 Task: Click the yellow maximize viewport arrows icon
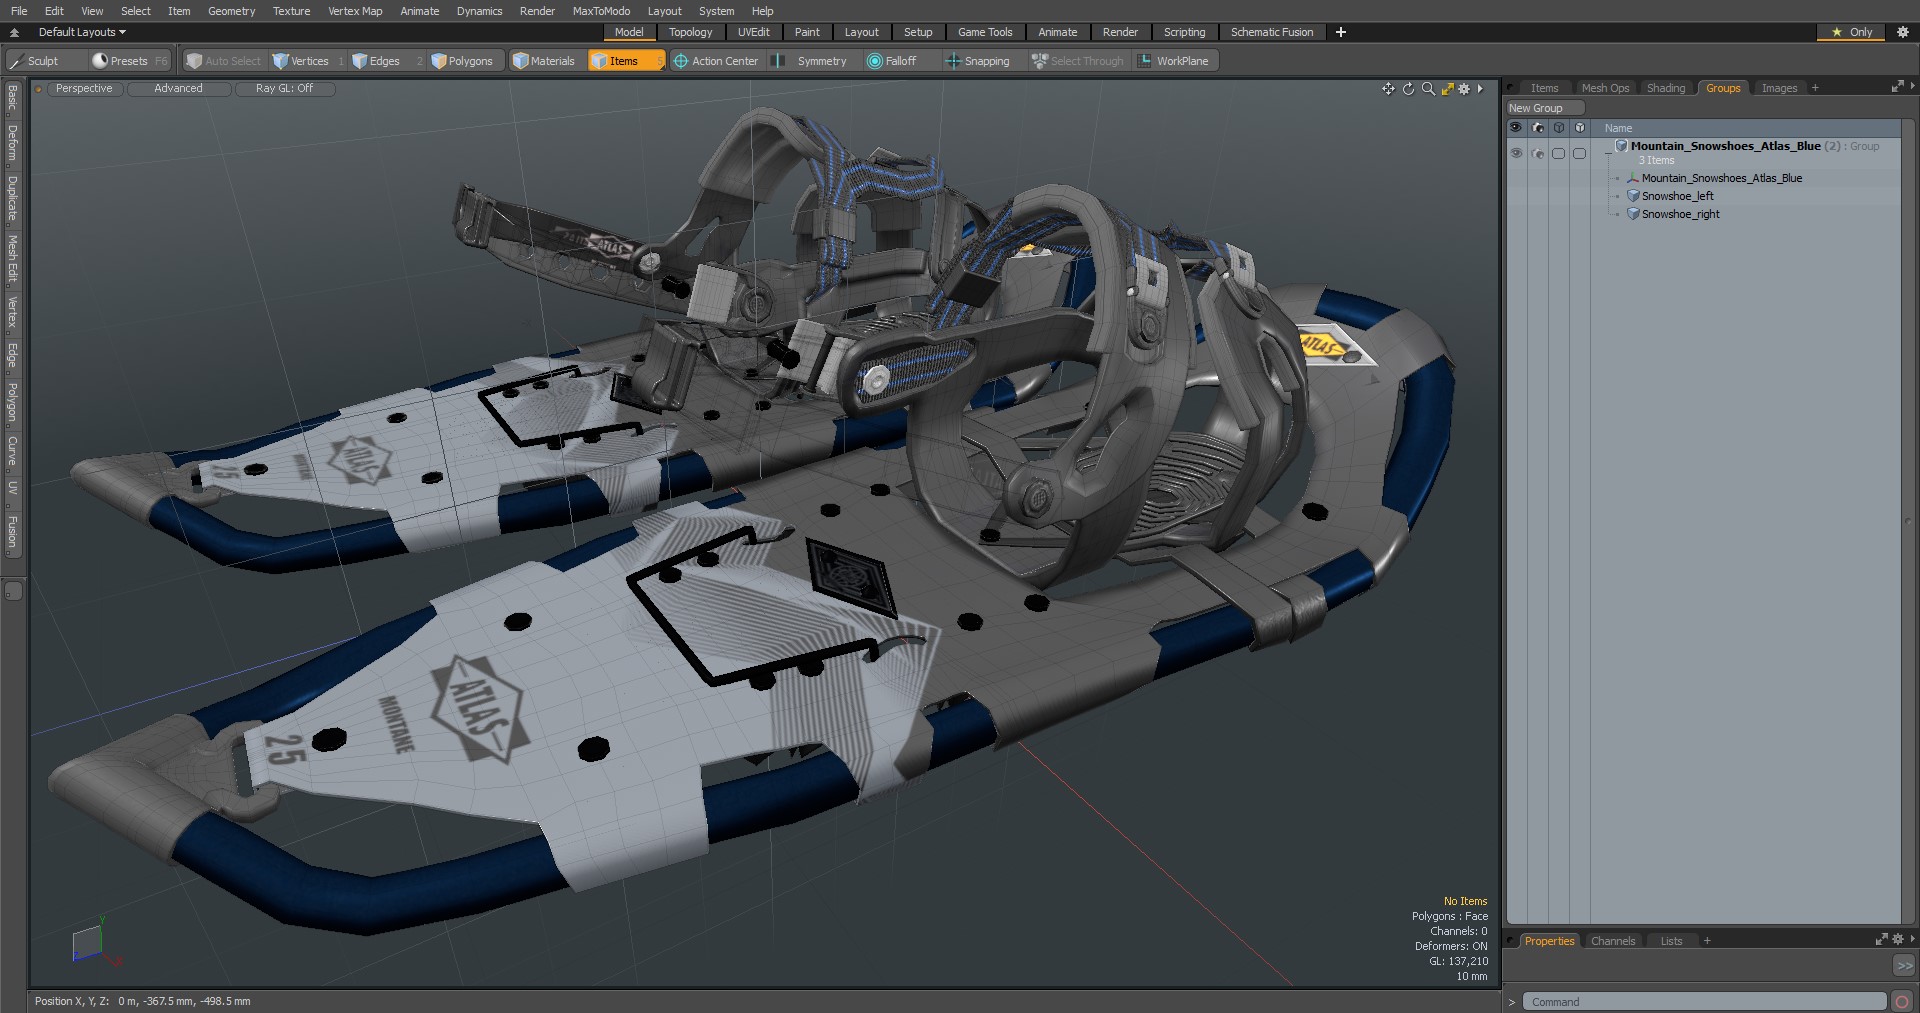click(x=1447, y=89)
